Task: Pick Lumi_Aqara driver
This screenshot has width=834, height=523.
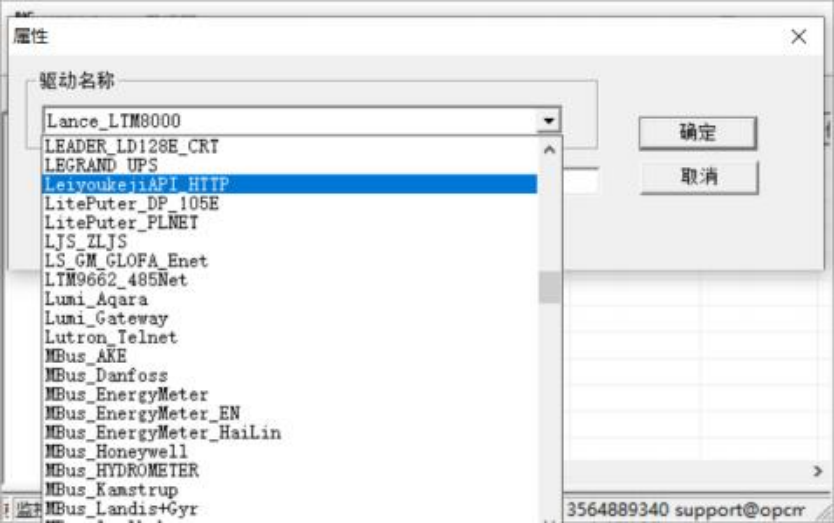Action: [x=290, y=299]
